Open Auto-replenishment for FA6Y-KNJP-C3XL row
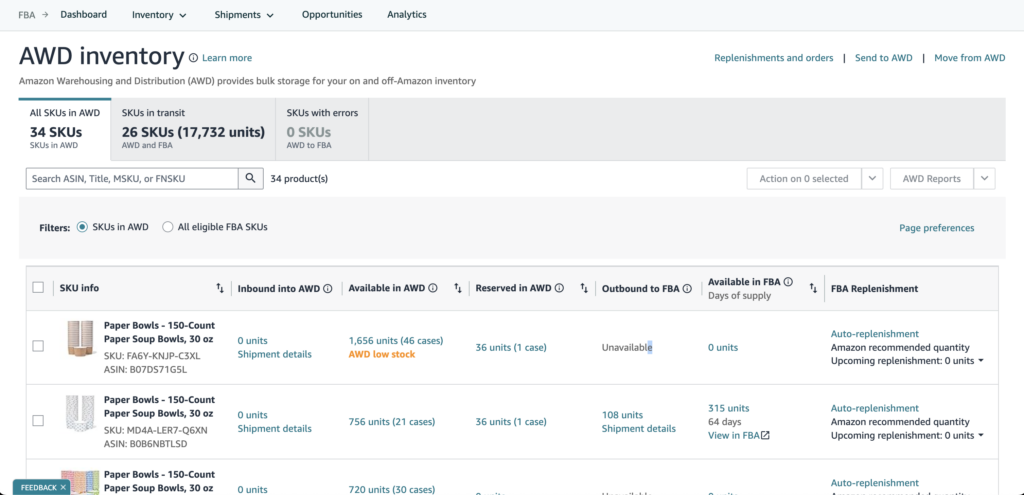1024x495 pixels. 874,334
